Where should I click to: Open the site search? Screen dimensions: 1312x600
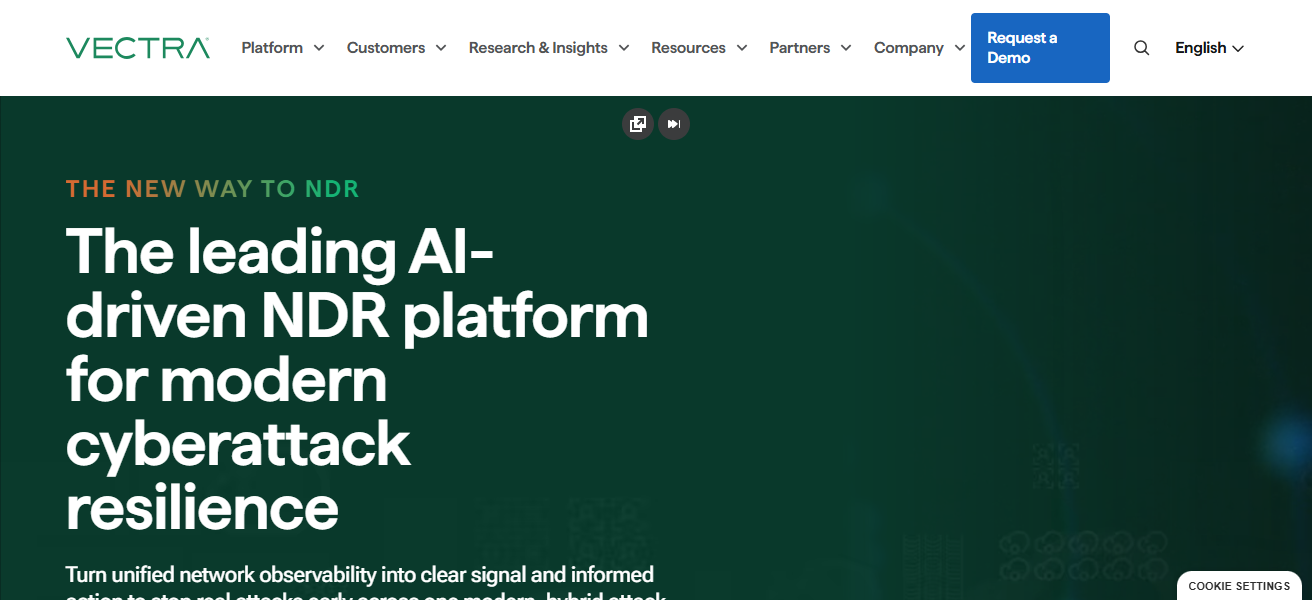[1141, 47]
